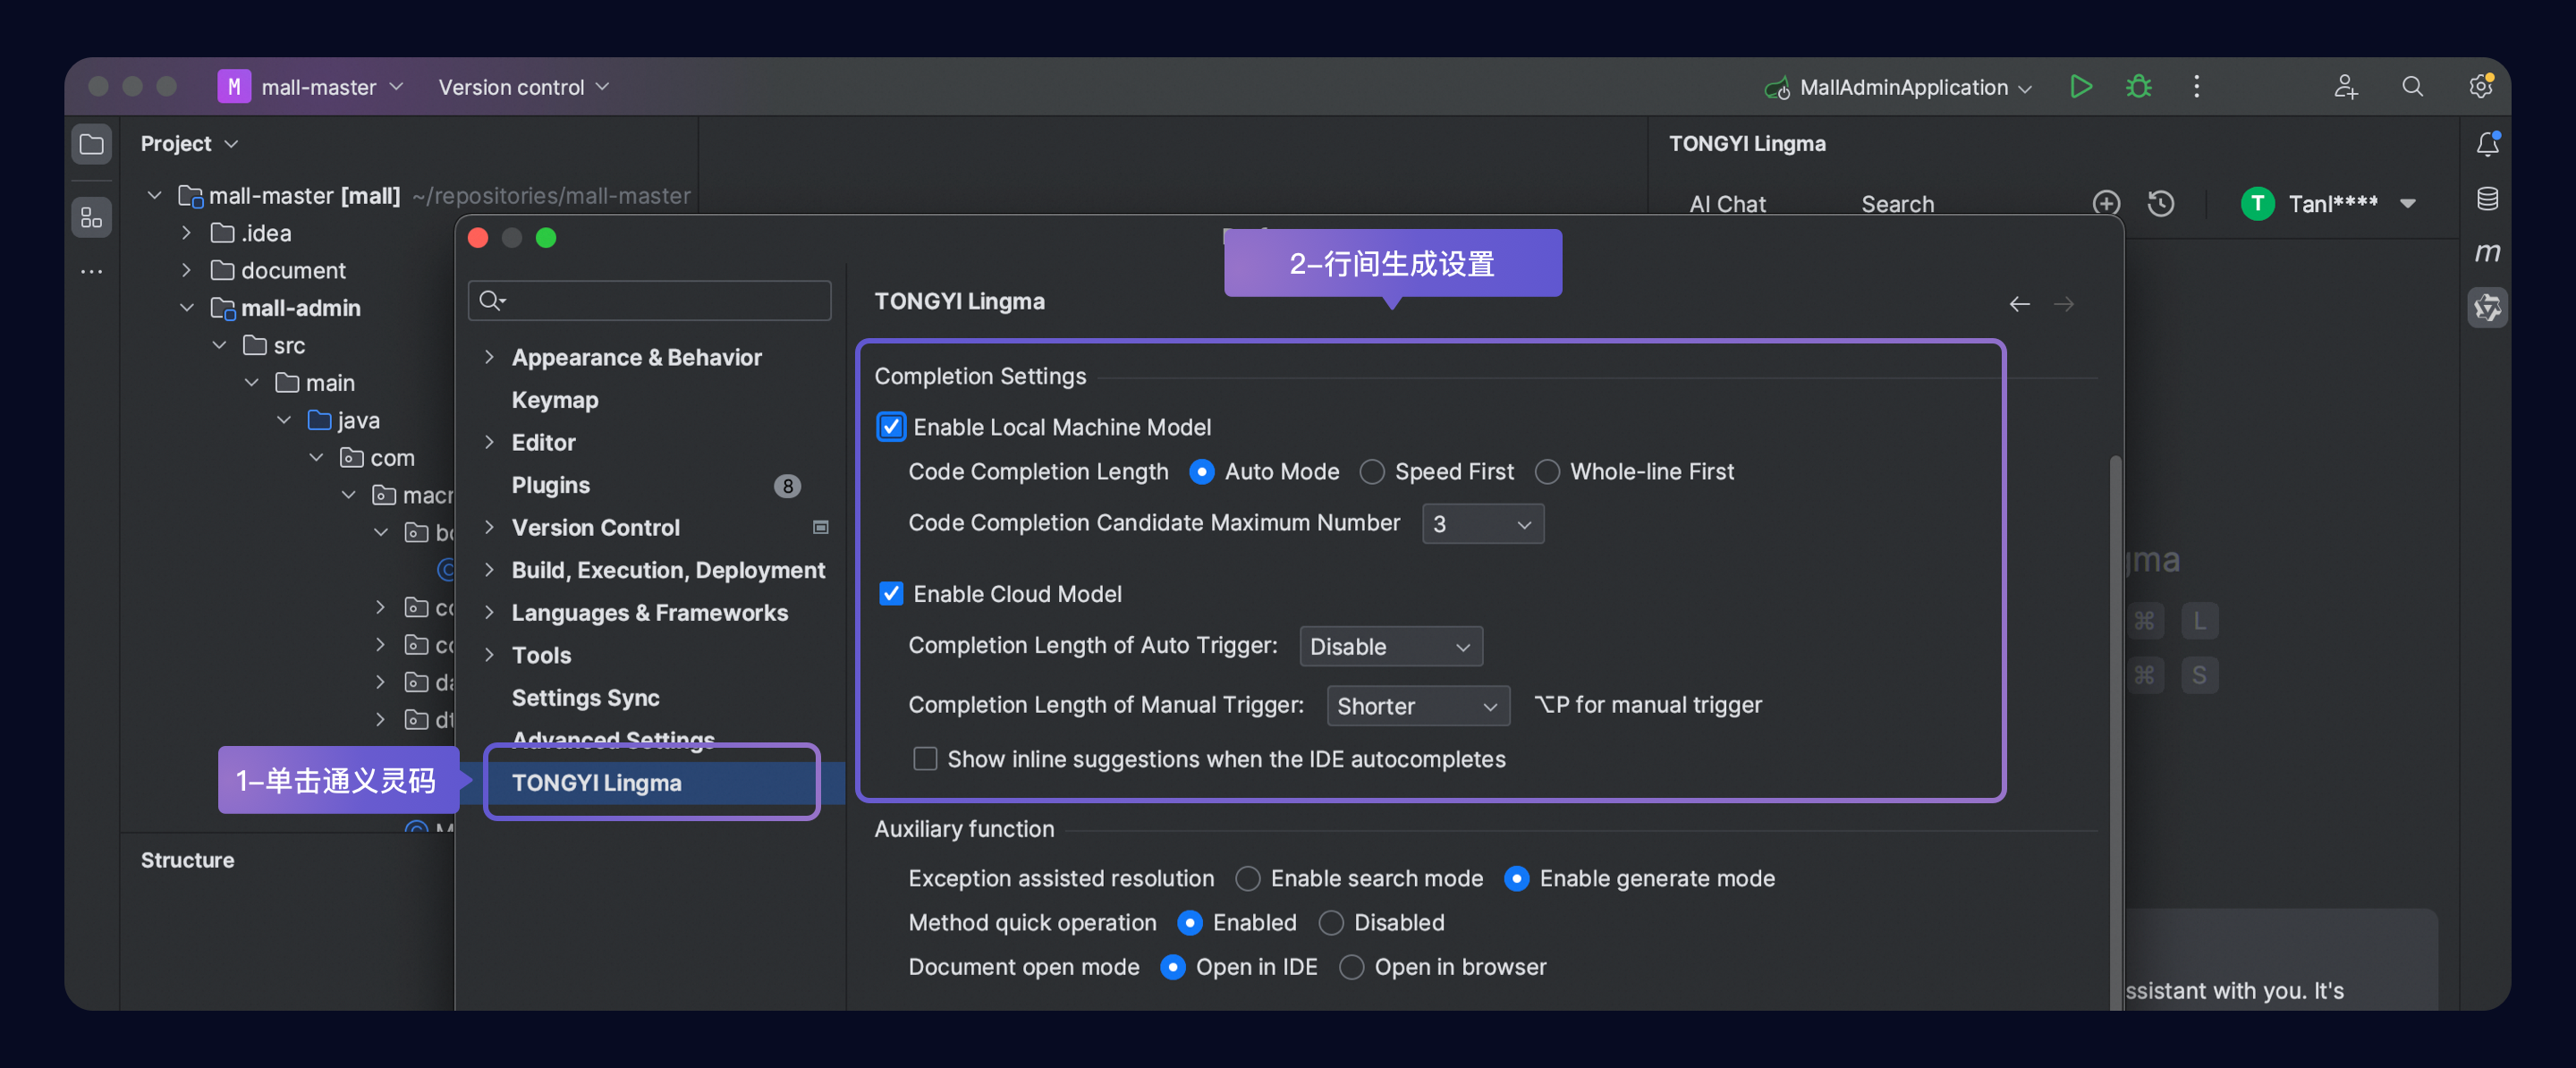Open MallAdminApplication run configuration dropdown
The width and height of the screenshot is (2576, 1068).
[2025, 88]
